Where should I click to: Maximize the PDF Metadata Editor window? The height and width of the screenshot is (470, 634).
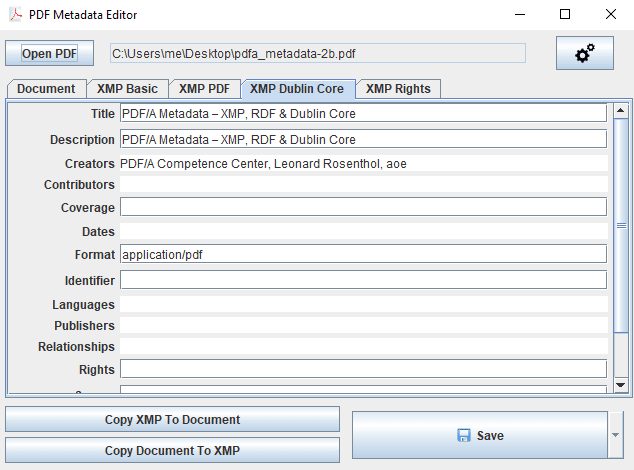(x=565, y=15)
